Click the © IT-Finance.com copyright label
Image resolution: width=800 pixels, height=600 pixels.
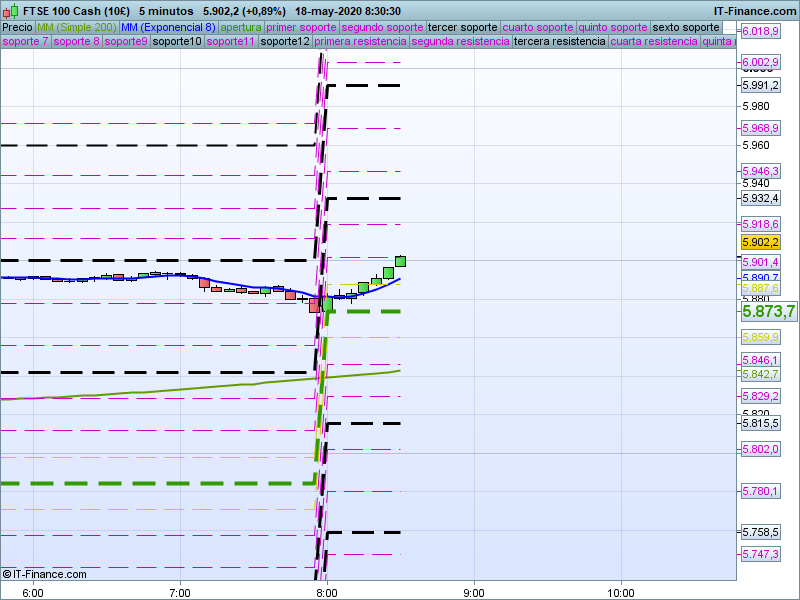click(x=44, y=574)
